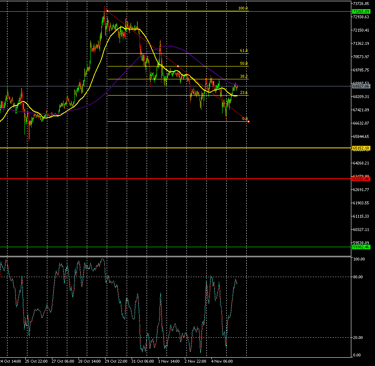
Task: Select the Fibonacci anchor point at the 0.0 level
Action: pyautogui.click(x=248, y=121)
